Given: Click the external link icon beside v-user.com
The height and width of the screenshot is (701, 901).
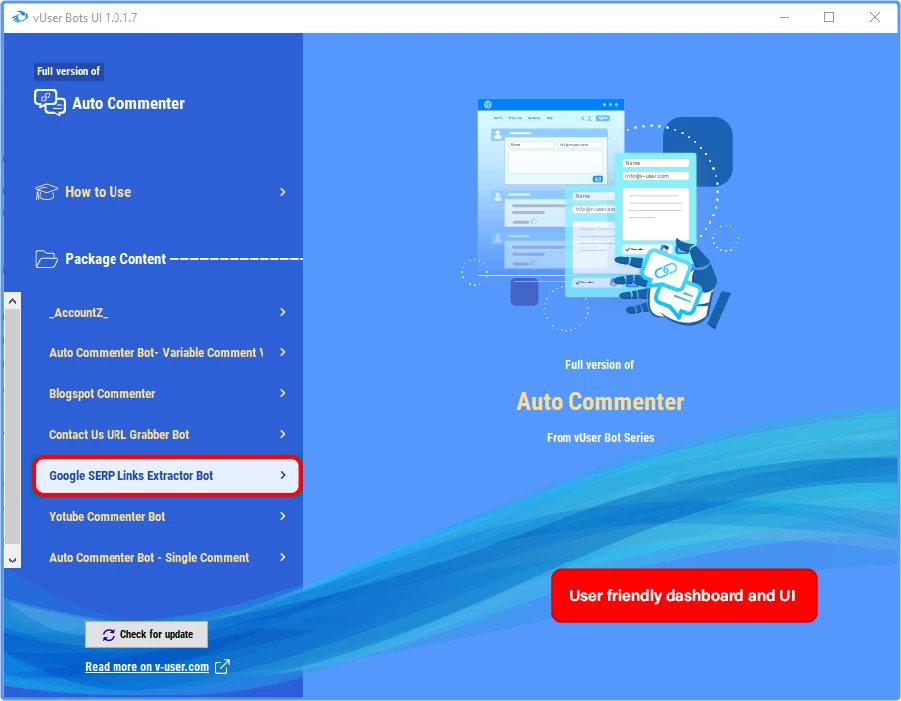Looking at the screenshot, I should [222, 667].
